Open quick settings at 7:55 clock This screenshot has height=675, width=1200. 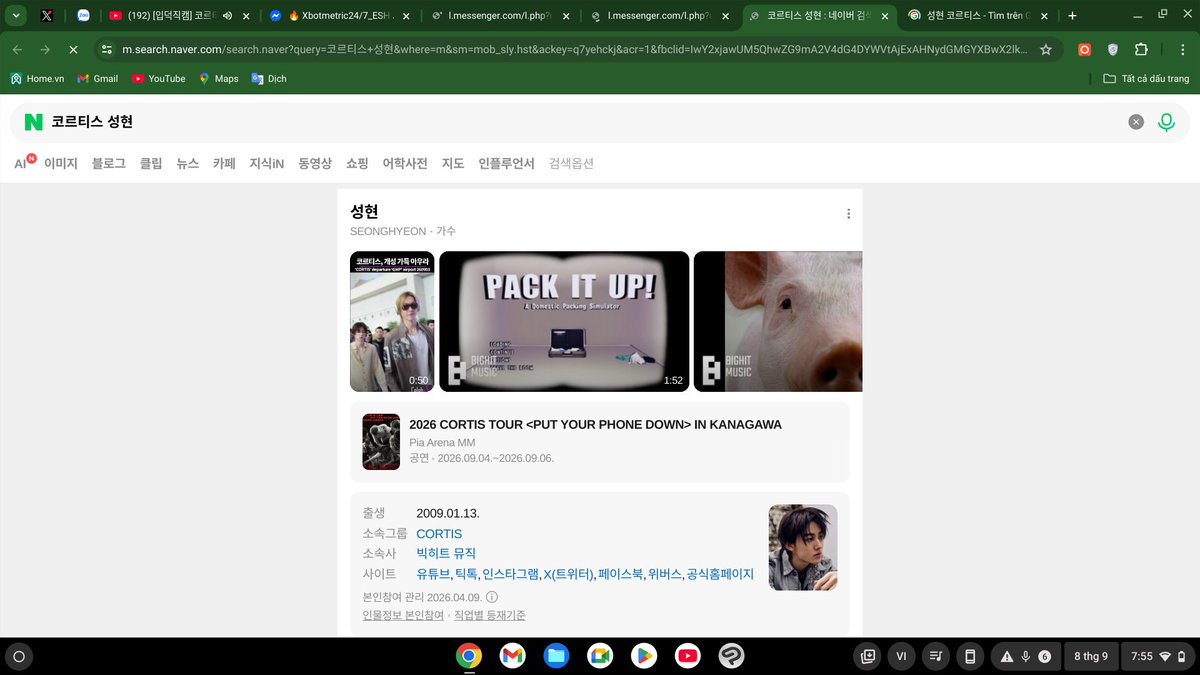(x=1158, y=656)
